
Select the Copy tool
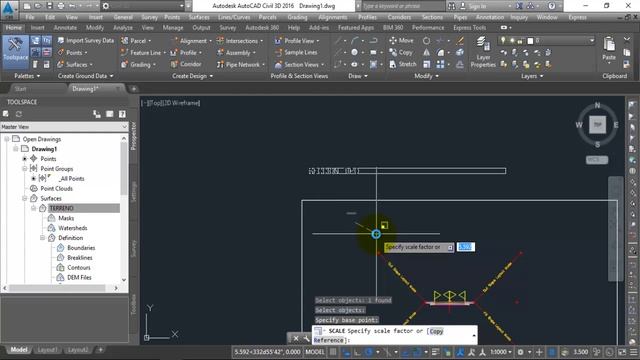(401, 52)
